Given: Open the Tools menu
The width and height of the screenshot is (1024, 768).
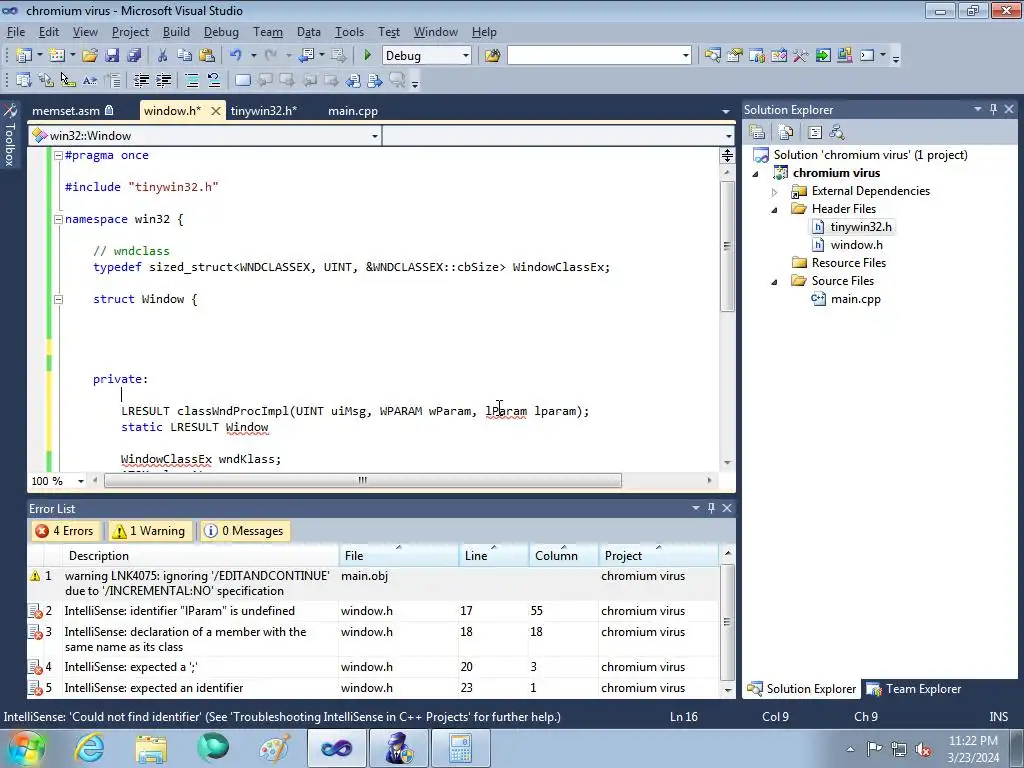Looking at the screenshot, I should [x=349, y=32].
